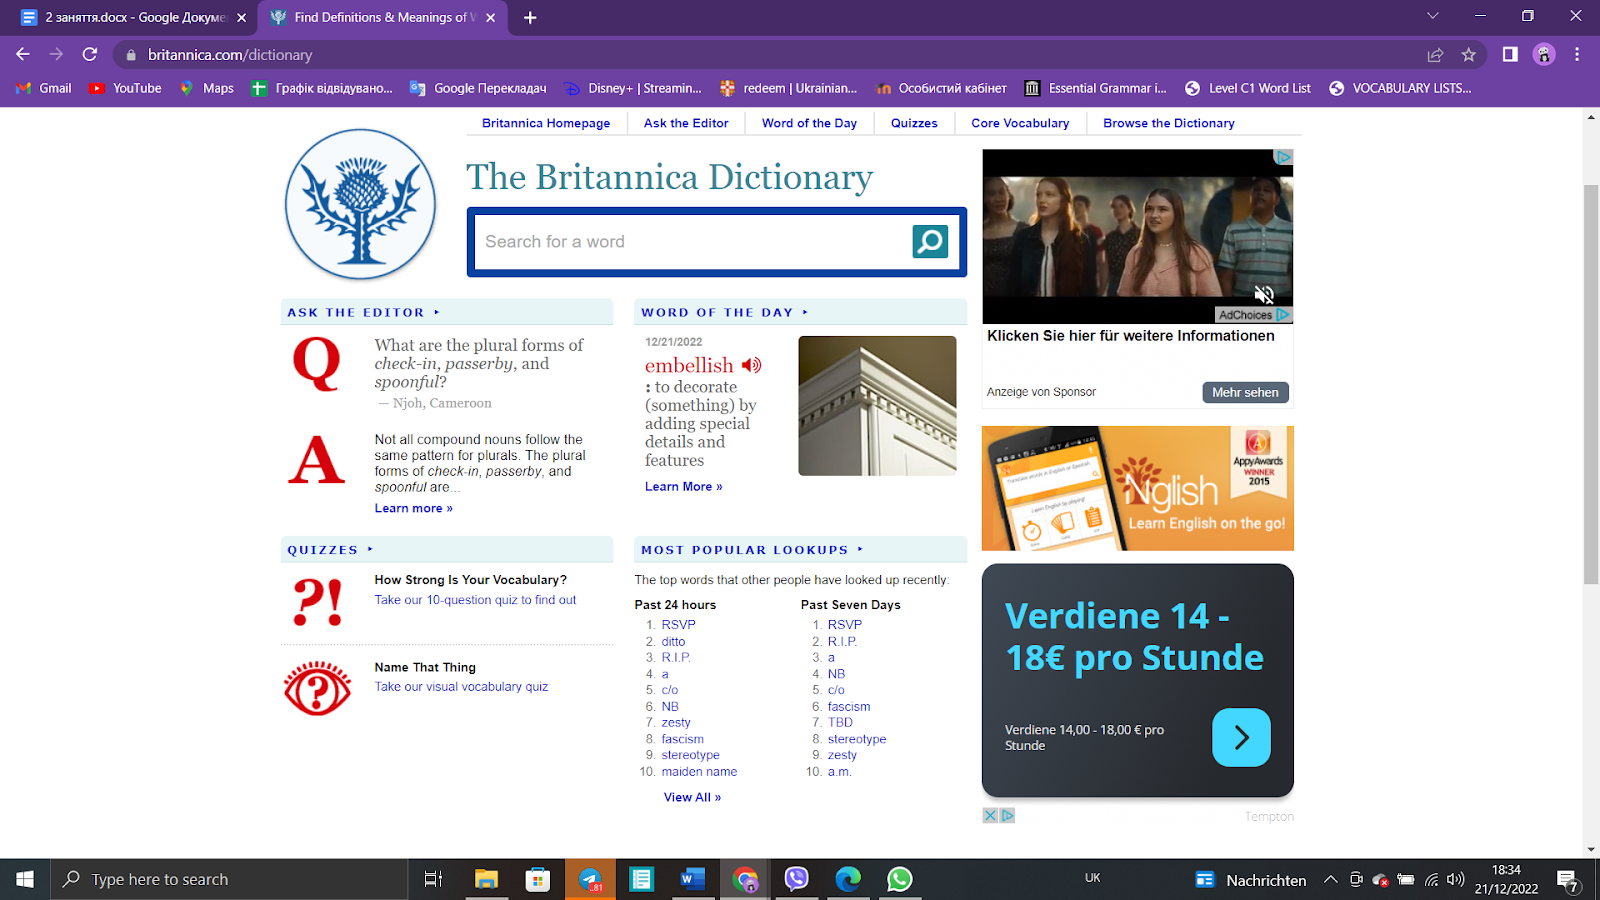Open Viber from taskbar
This screenshot has height=900, width=1600.
point(796,879)
